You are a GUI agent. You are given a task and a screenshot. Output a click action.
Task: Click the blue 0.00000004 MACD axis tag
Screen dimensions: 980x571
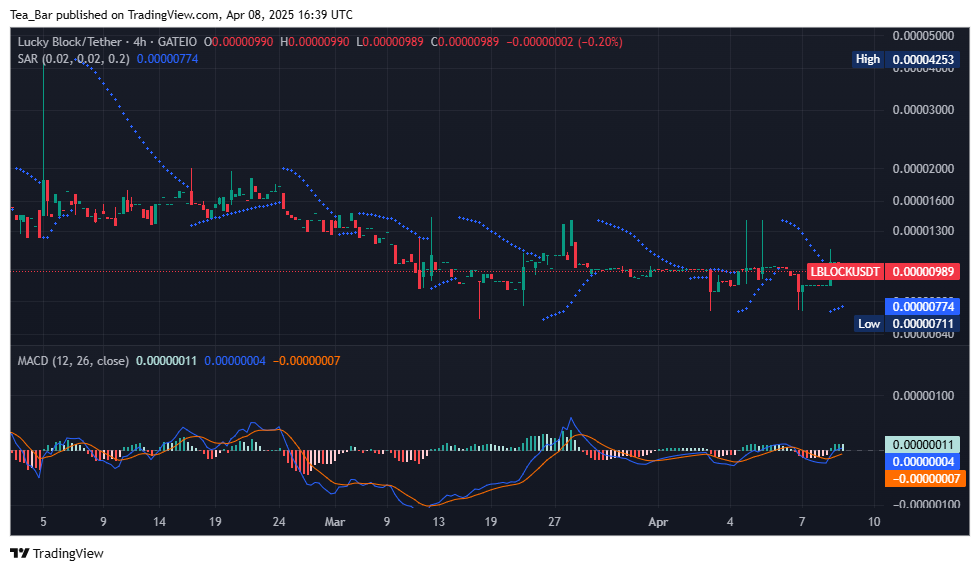pos(922,462)
